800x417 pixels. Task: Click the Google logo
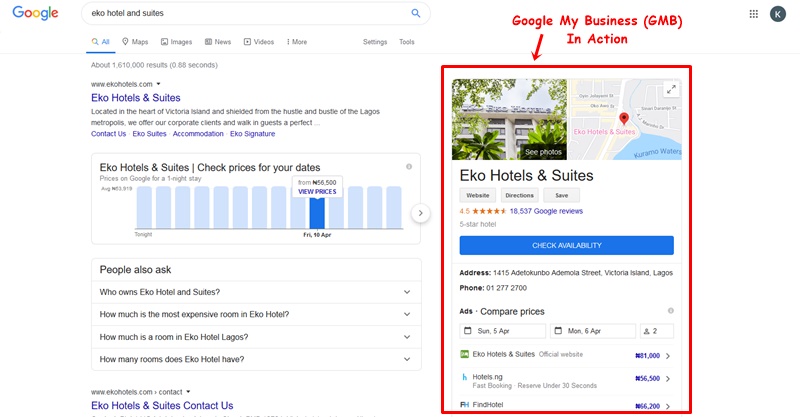point(36,14)
